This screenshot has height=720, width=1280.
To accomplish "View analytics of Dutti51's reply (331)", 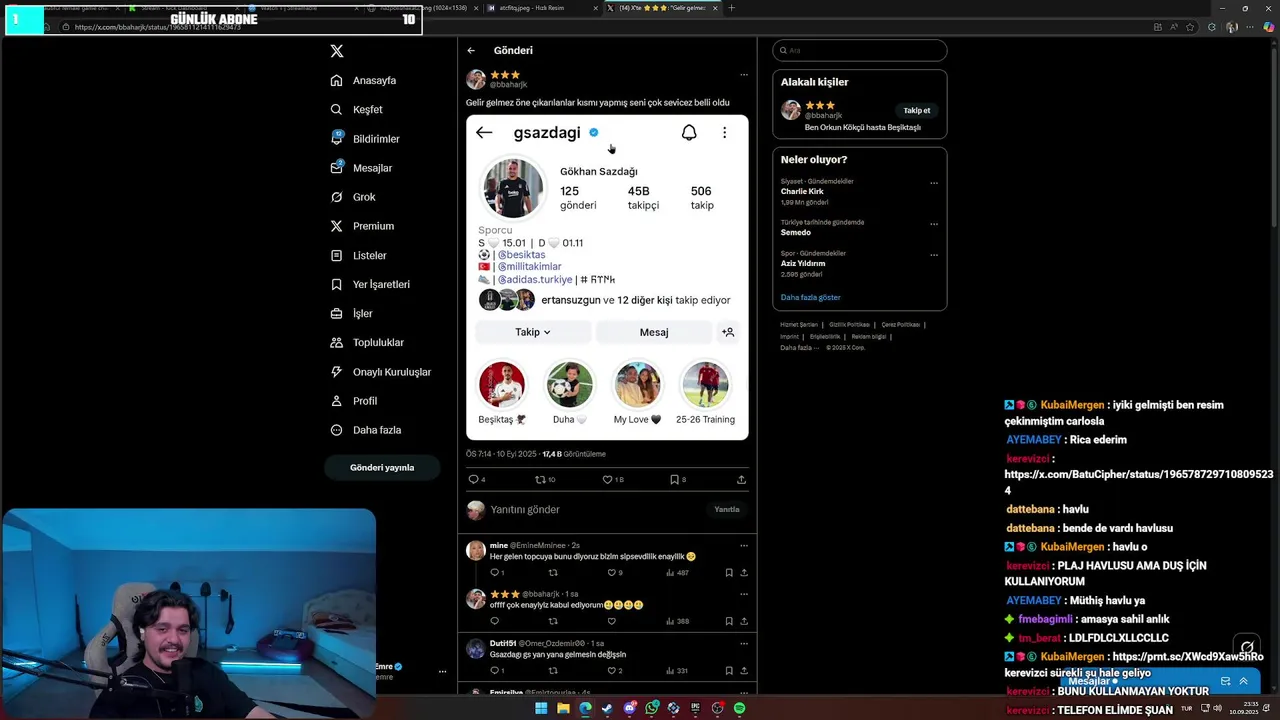I will pyautogui.click(x=678, y=671).
